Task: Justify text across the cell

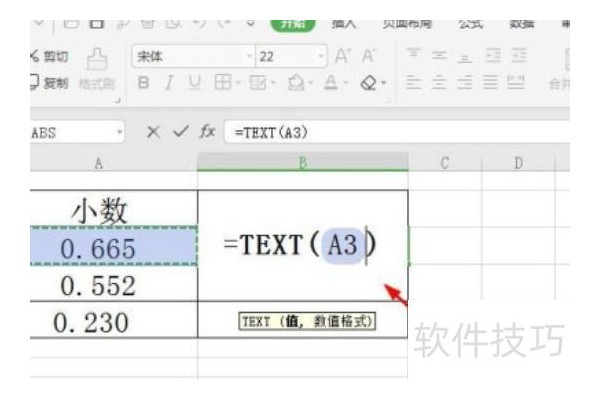Action: click(x=490, y=82)
